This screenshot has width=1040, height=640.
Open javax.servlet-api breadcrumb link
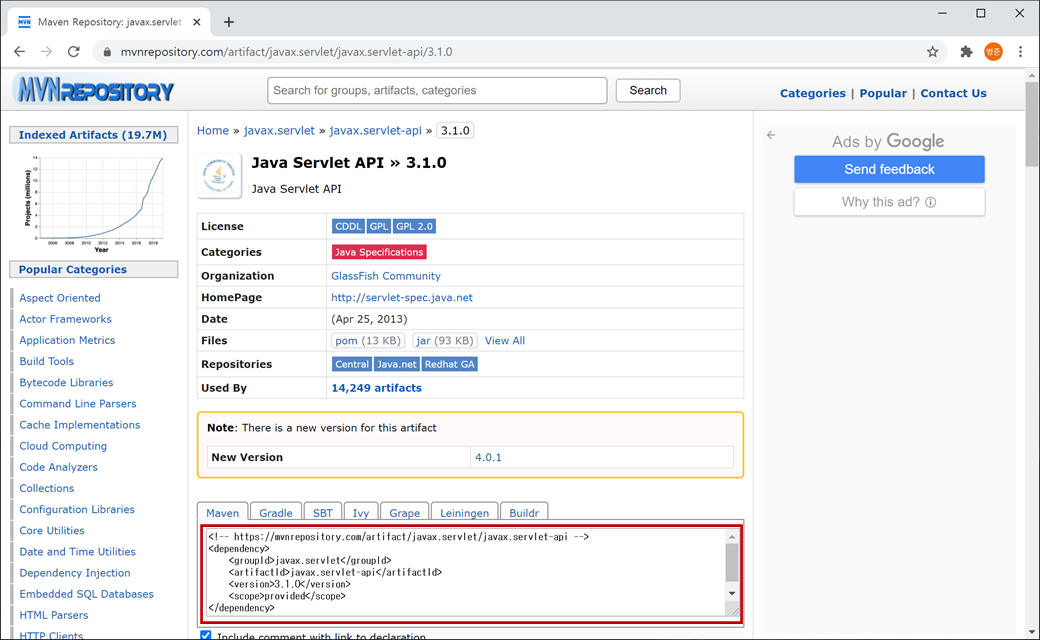[375, 131]
